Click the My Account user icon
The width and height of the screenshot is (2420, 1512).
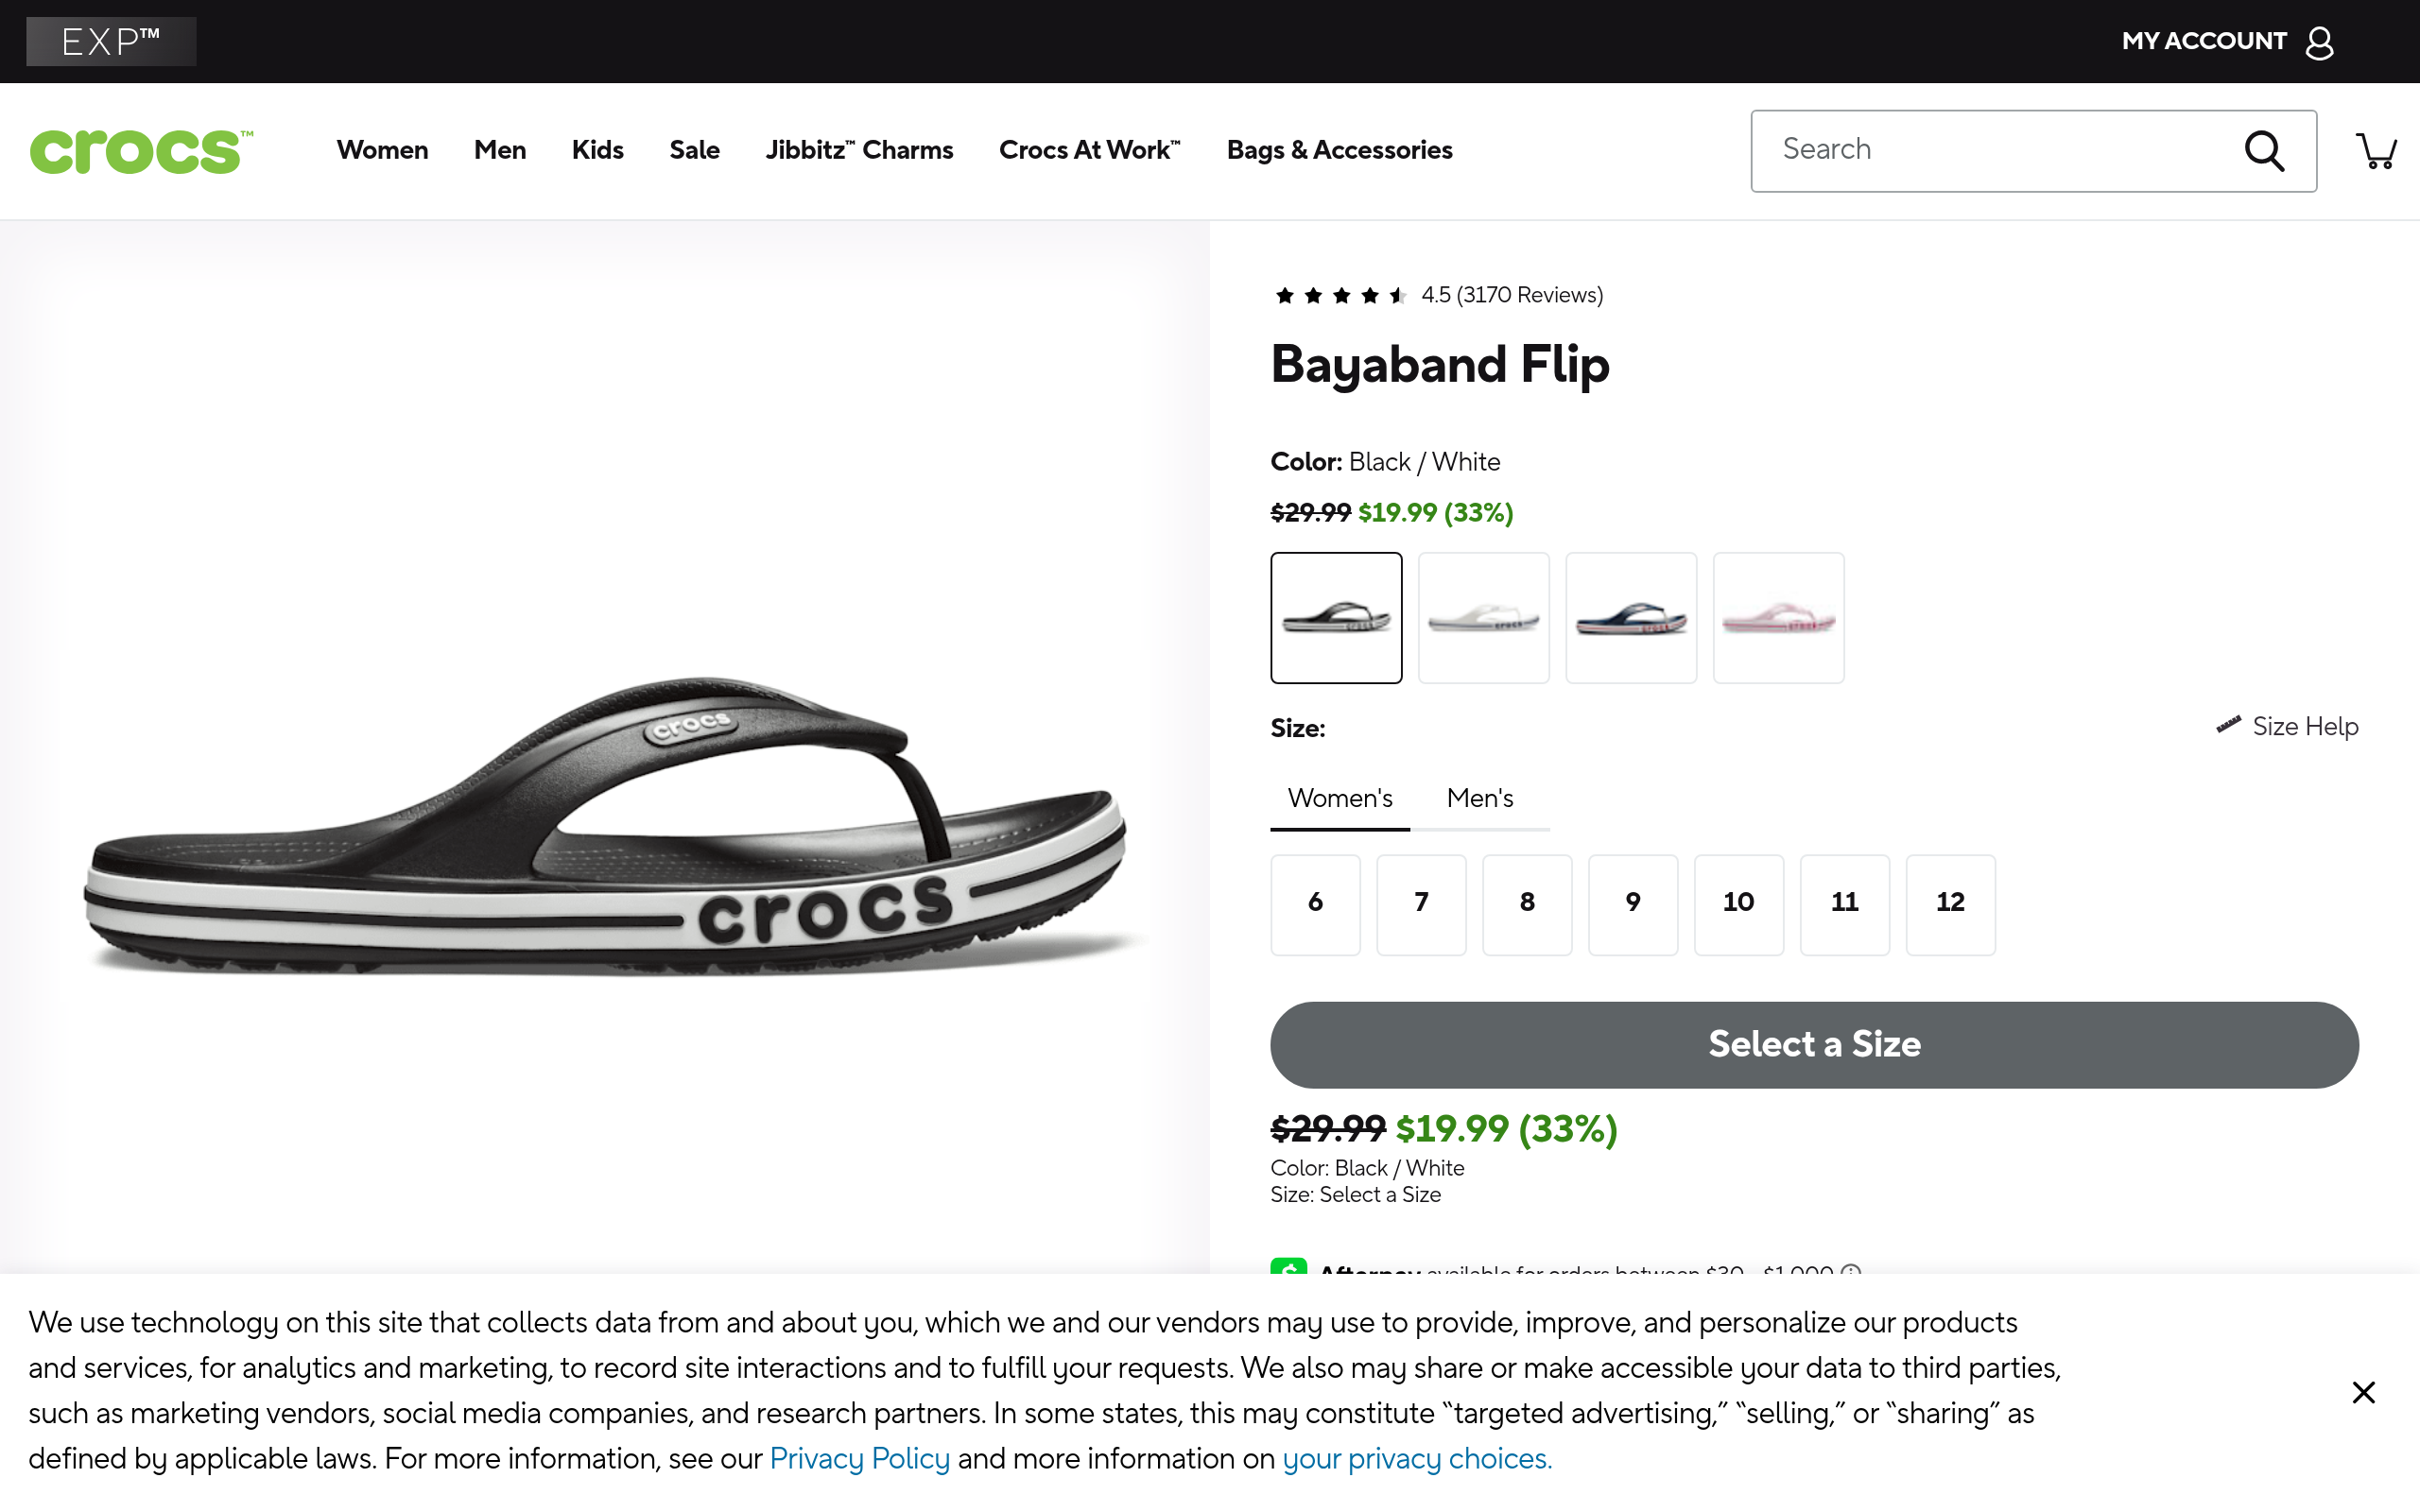pyautogui.click(x=2320, y=42)
